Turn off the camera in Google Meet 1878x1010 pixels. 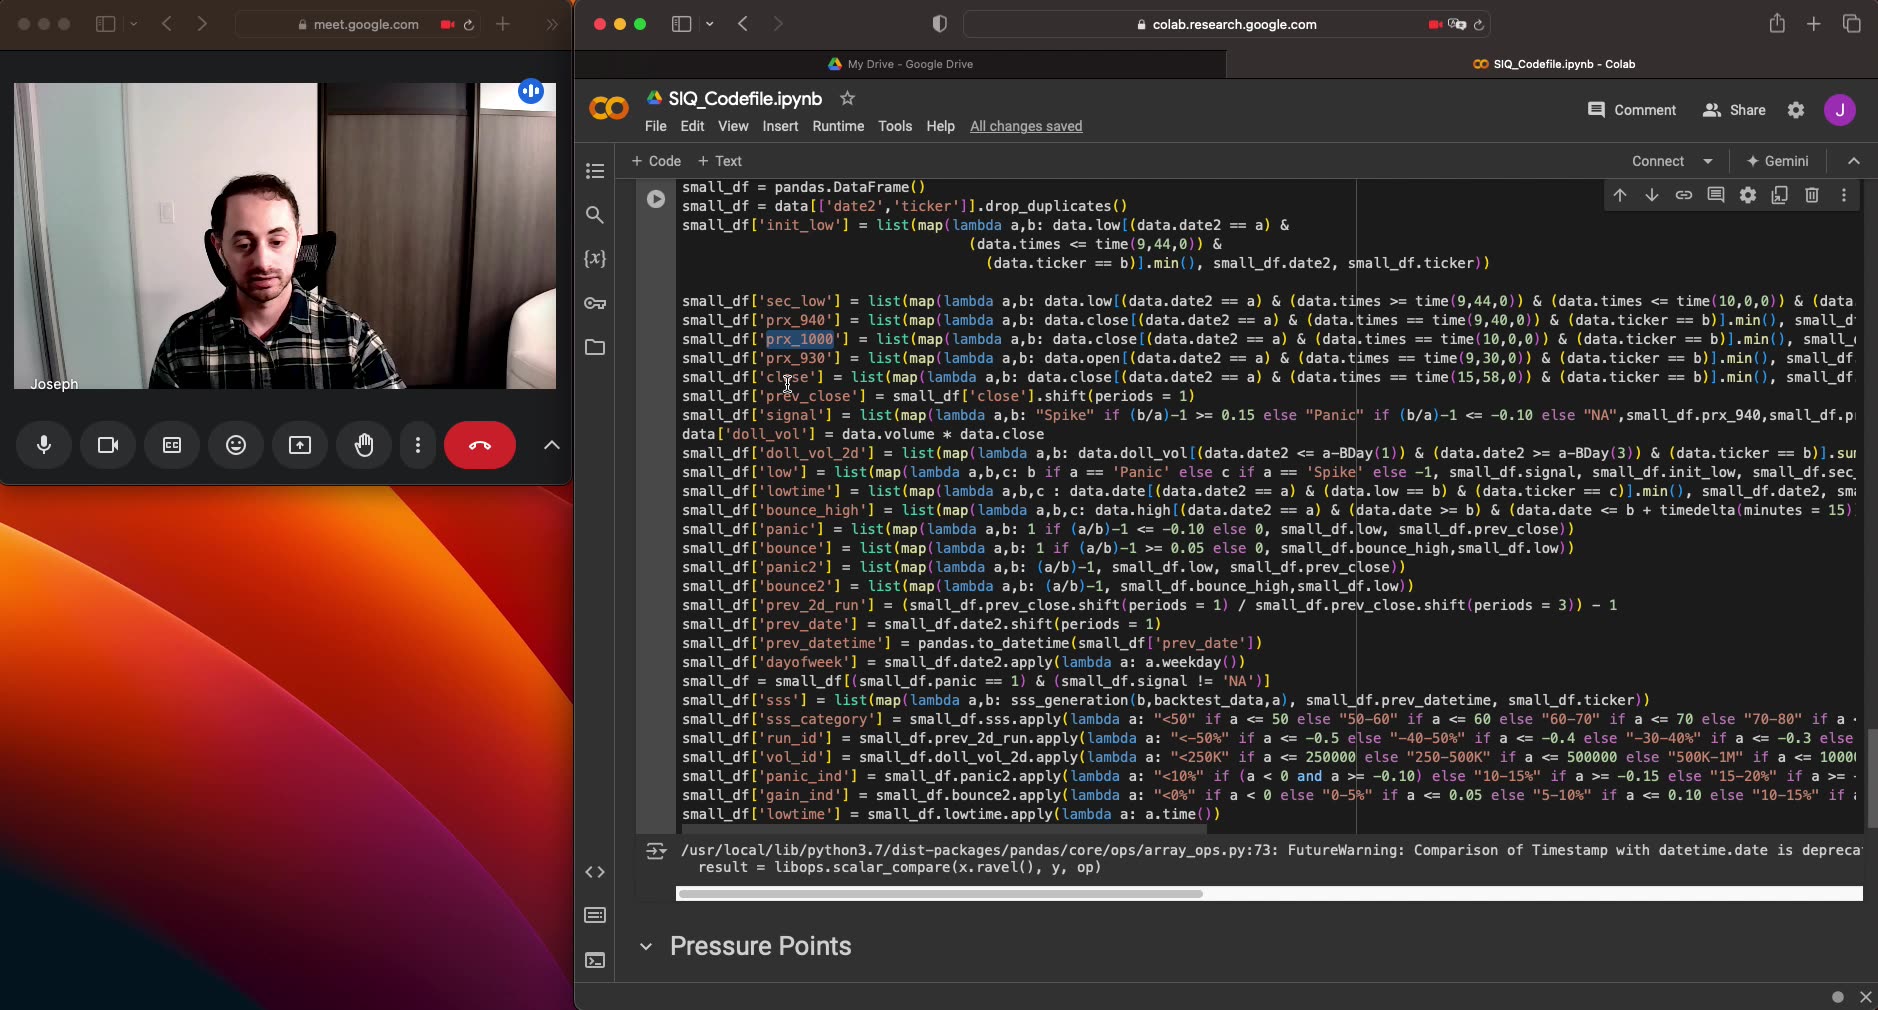[107, 446]
